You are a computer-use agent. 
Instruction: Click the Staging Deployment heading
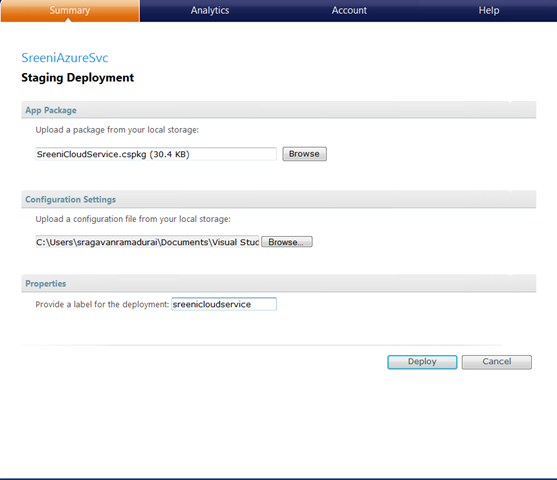pyautogui.click(x=77, y=77)
